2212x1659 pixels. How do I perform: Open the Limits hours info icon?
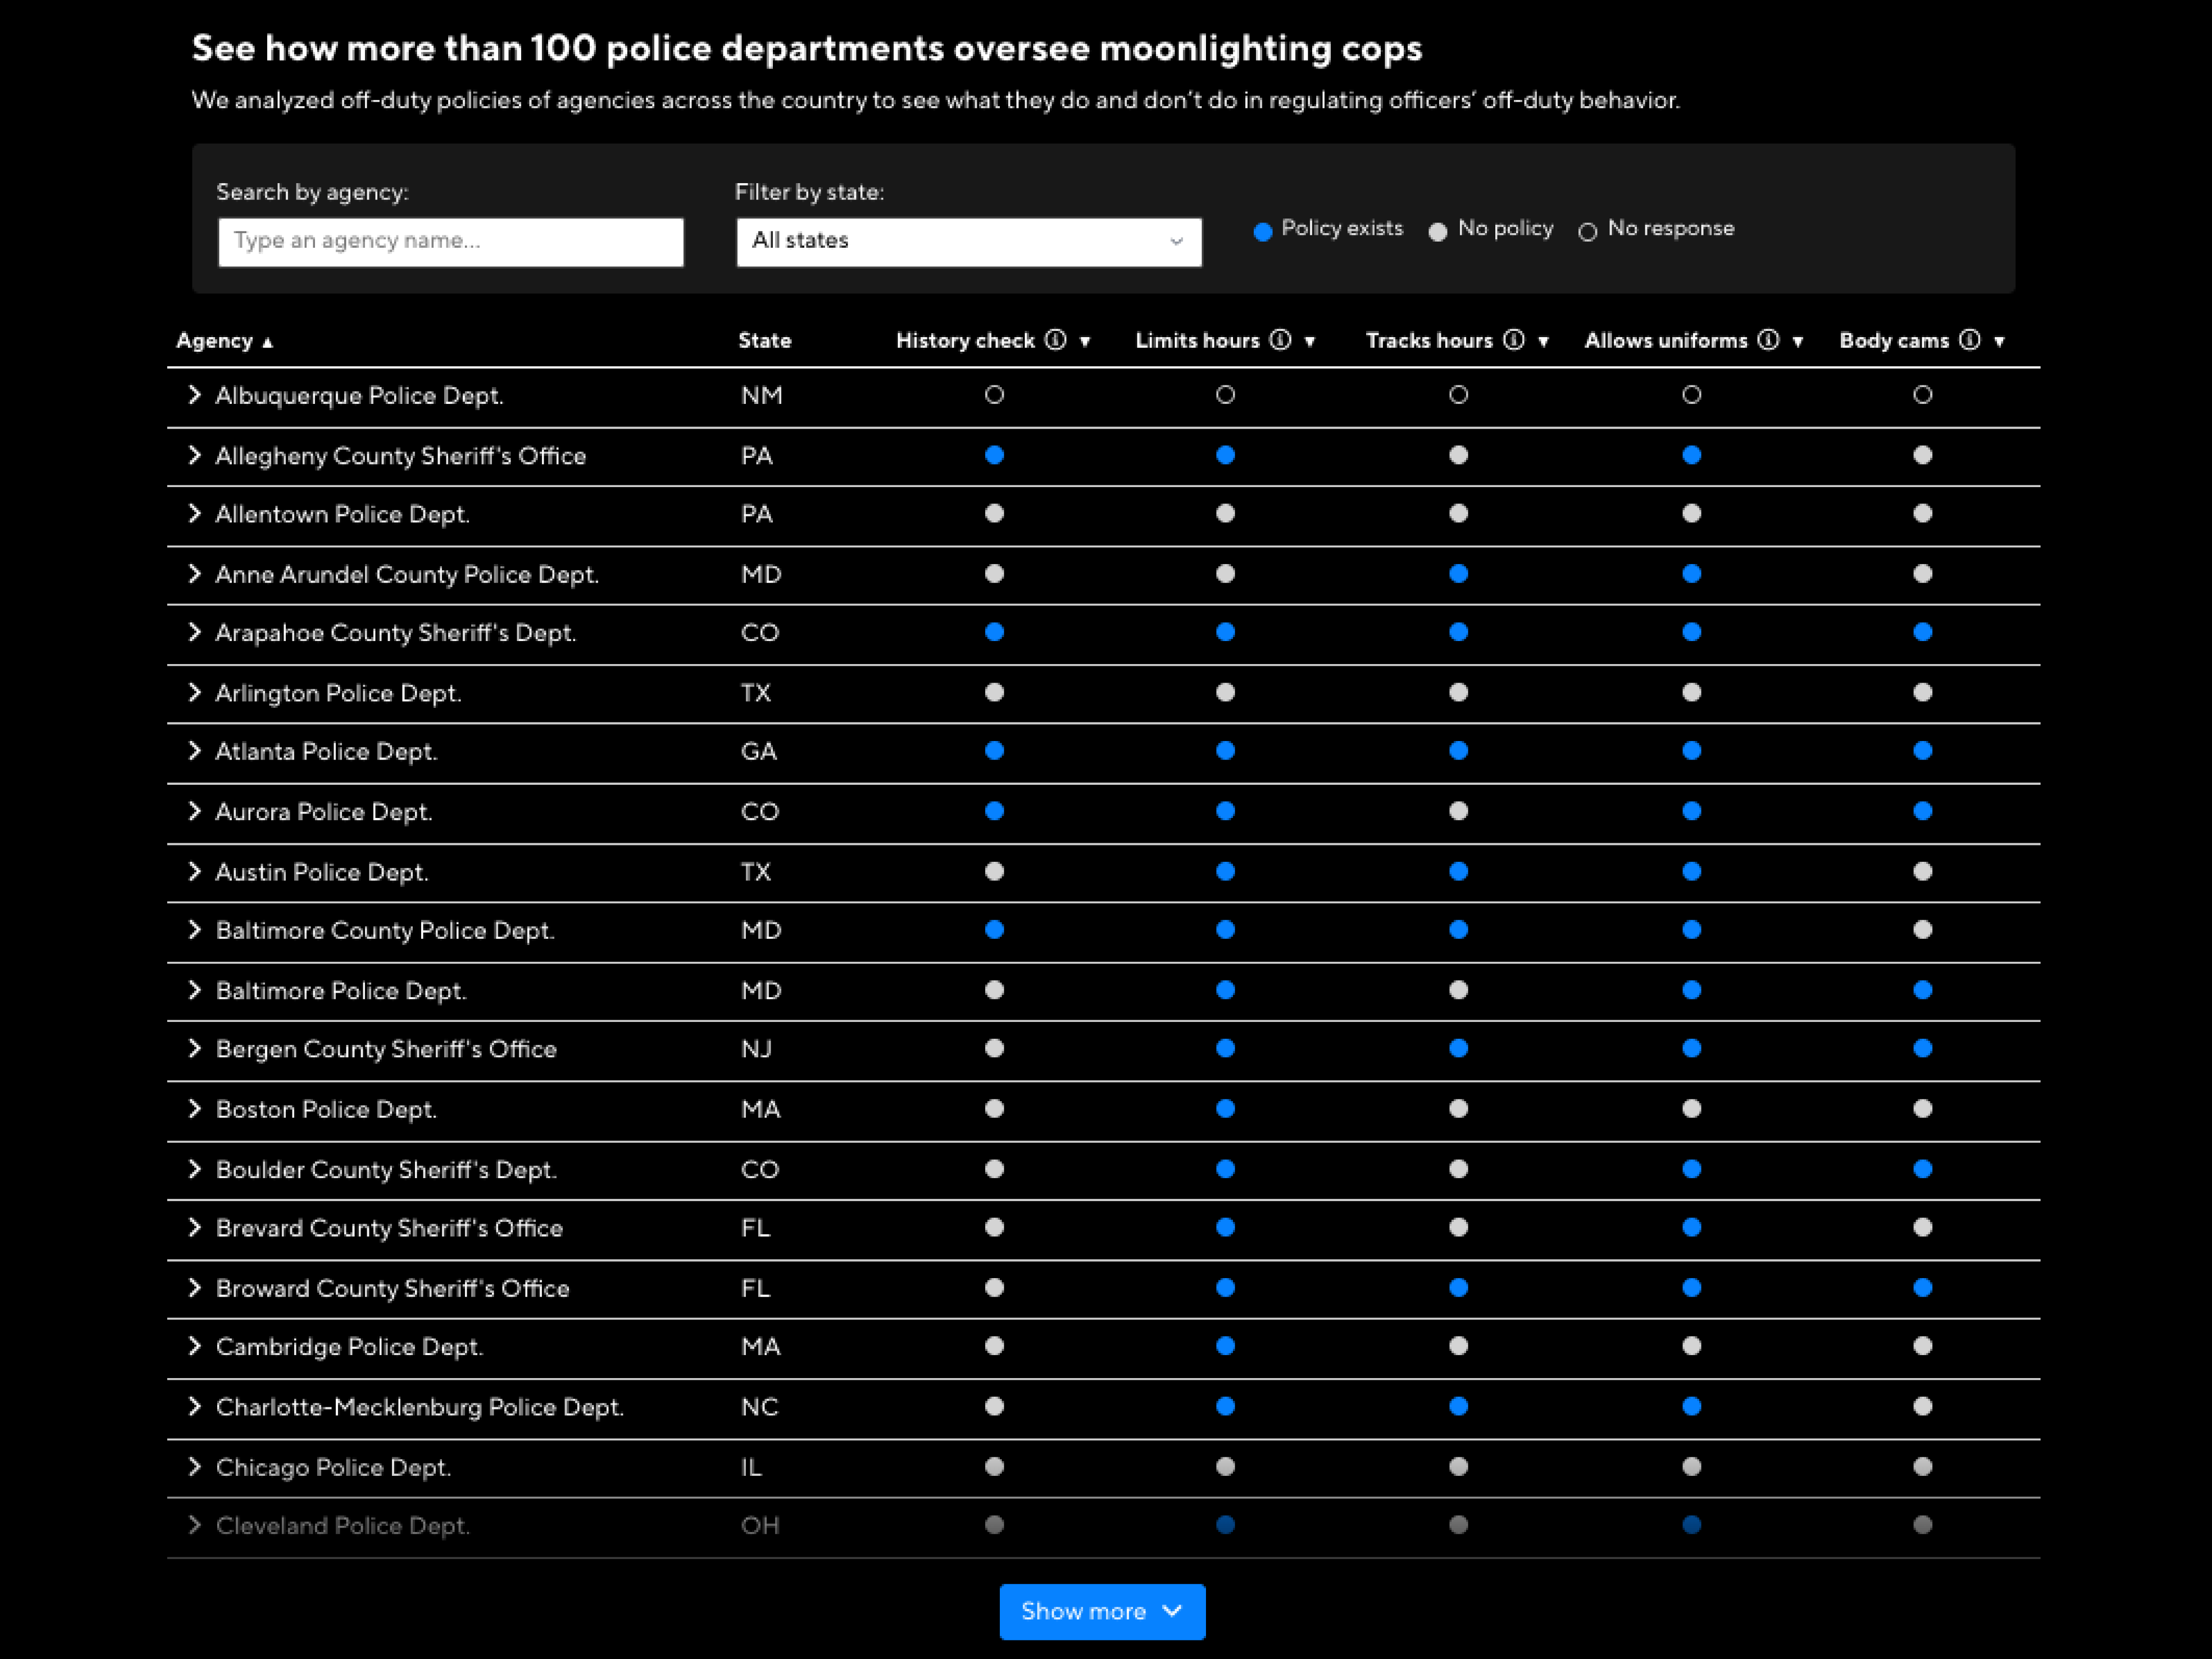click(x=1280, y=340)
